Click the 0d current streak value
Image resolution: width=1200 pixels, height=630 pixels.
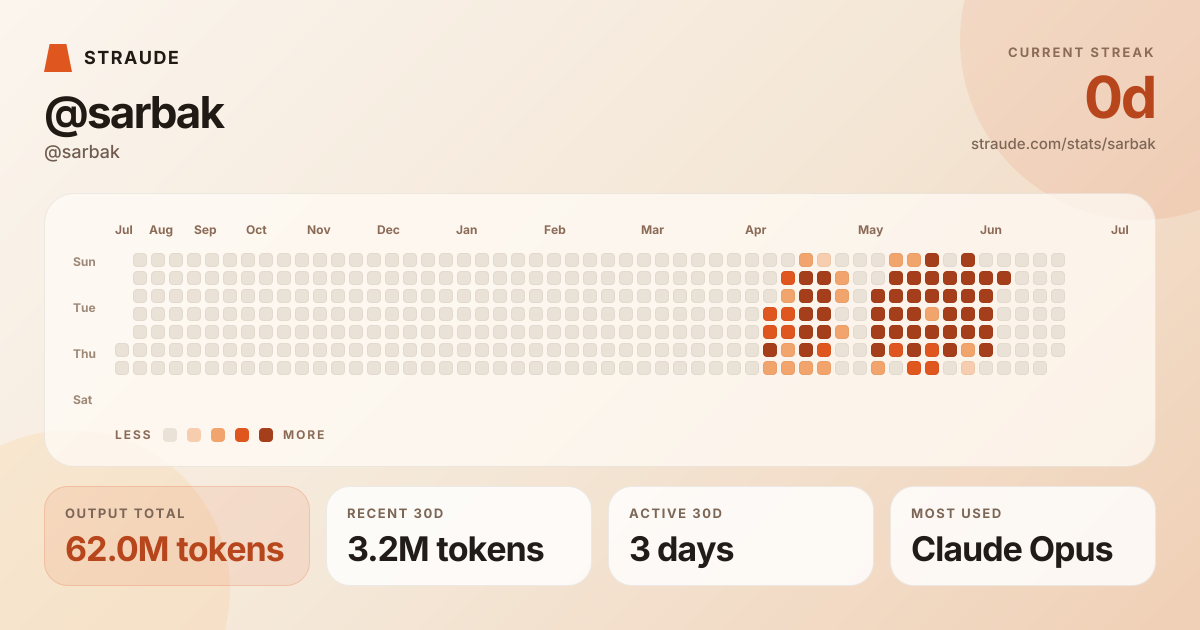coord(1120,98)
